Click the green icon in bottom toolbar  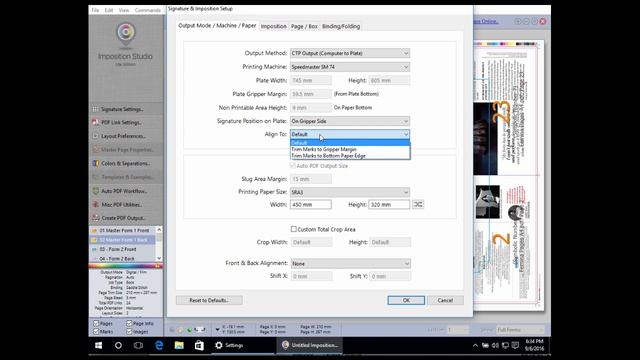189,329
